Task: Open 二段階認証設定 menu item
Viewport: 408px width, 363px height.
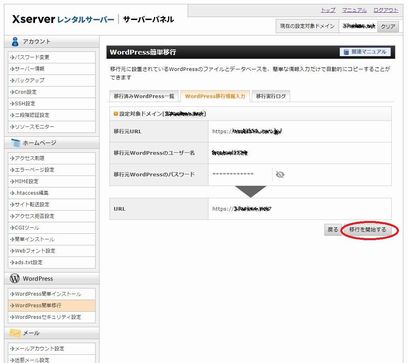Action: coord(52,115)
